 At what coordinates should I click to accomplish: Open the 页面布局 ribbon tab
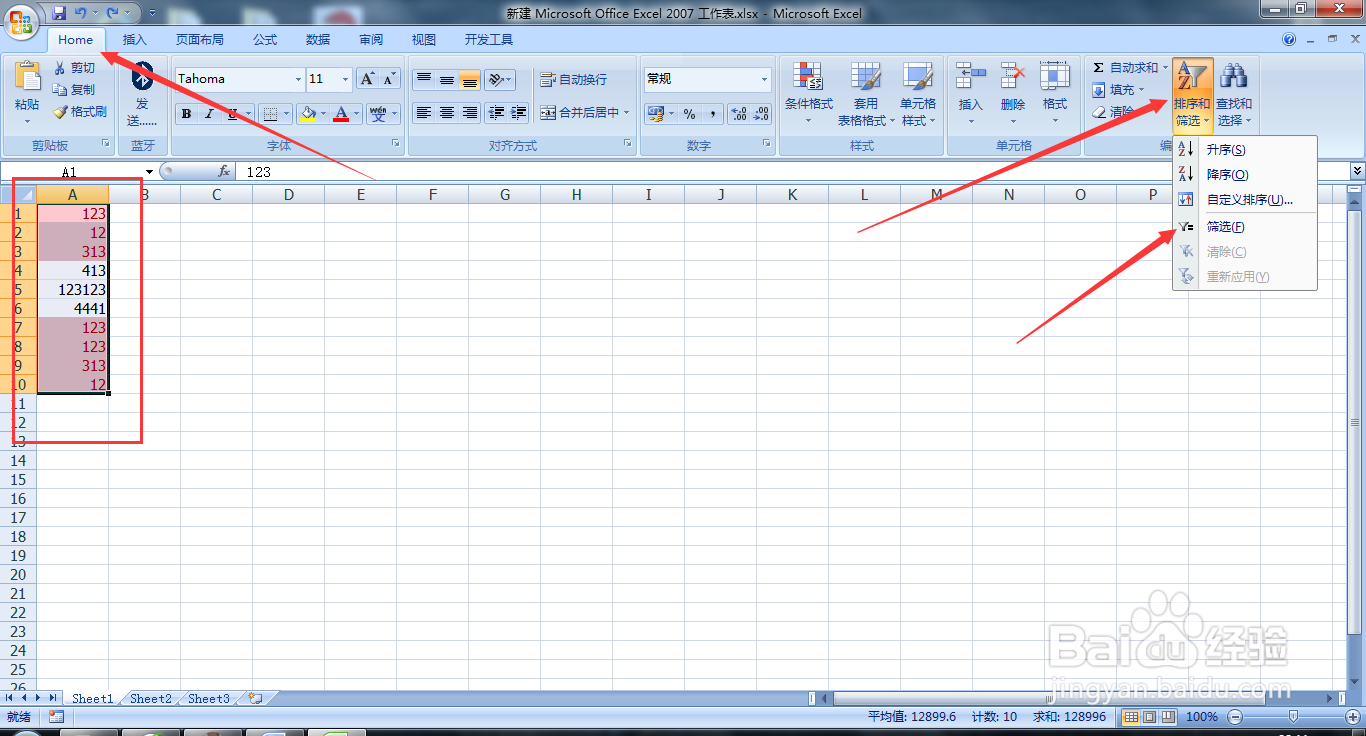[x=200, y=40]
